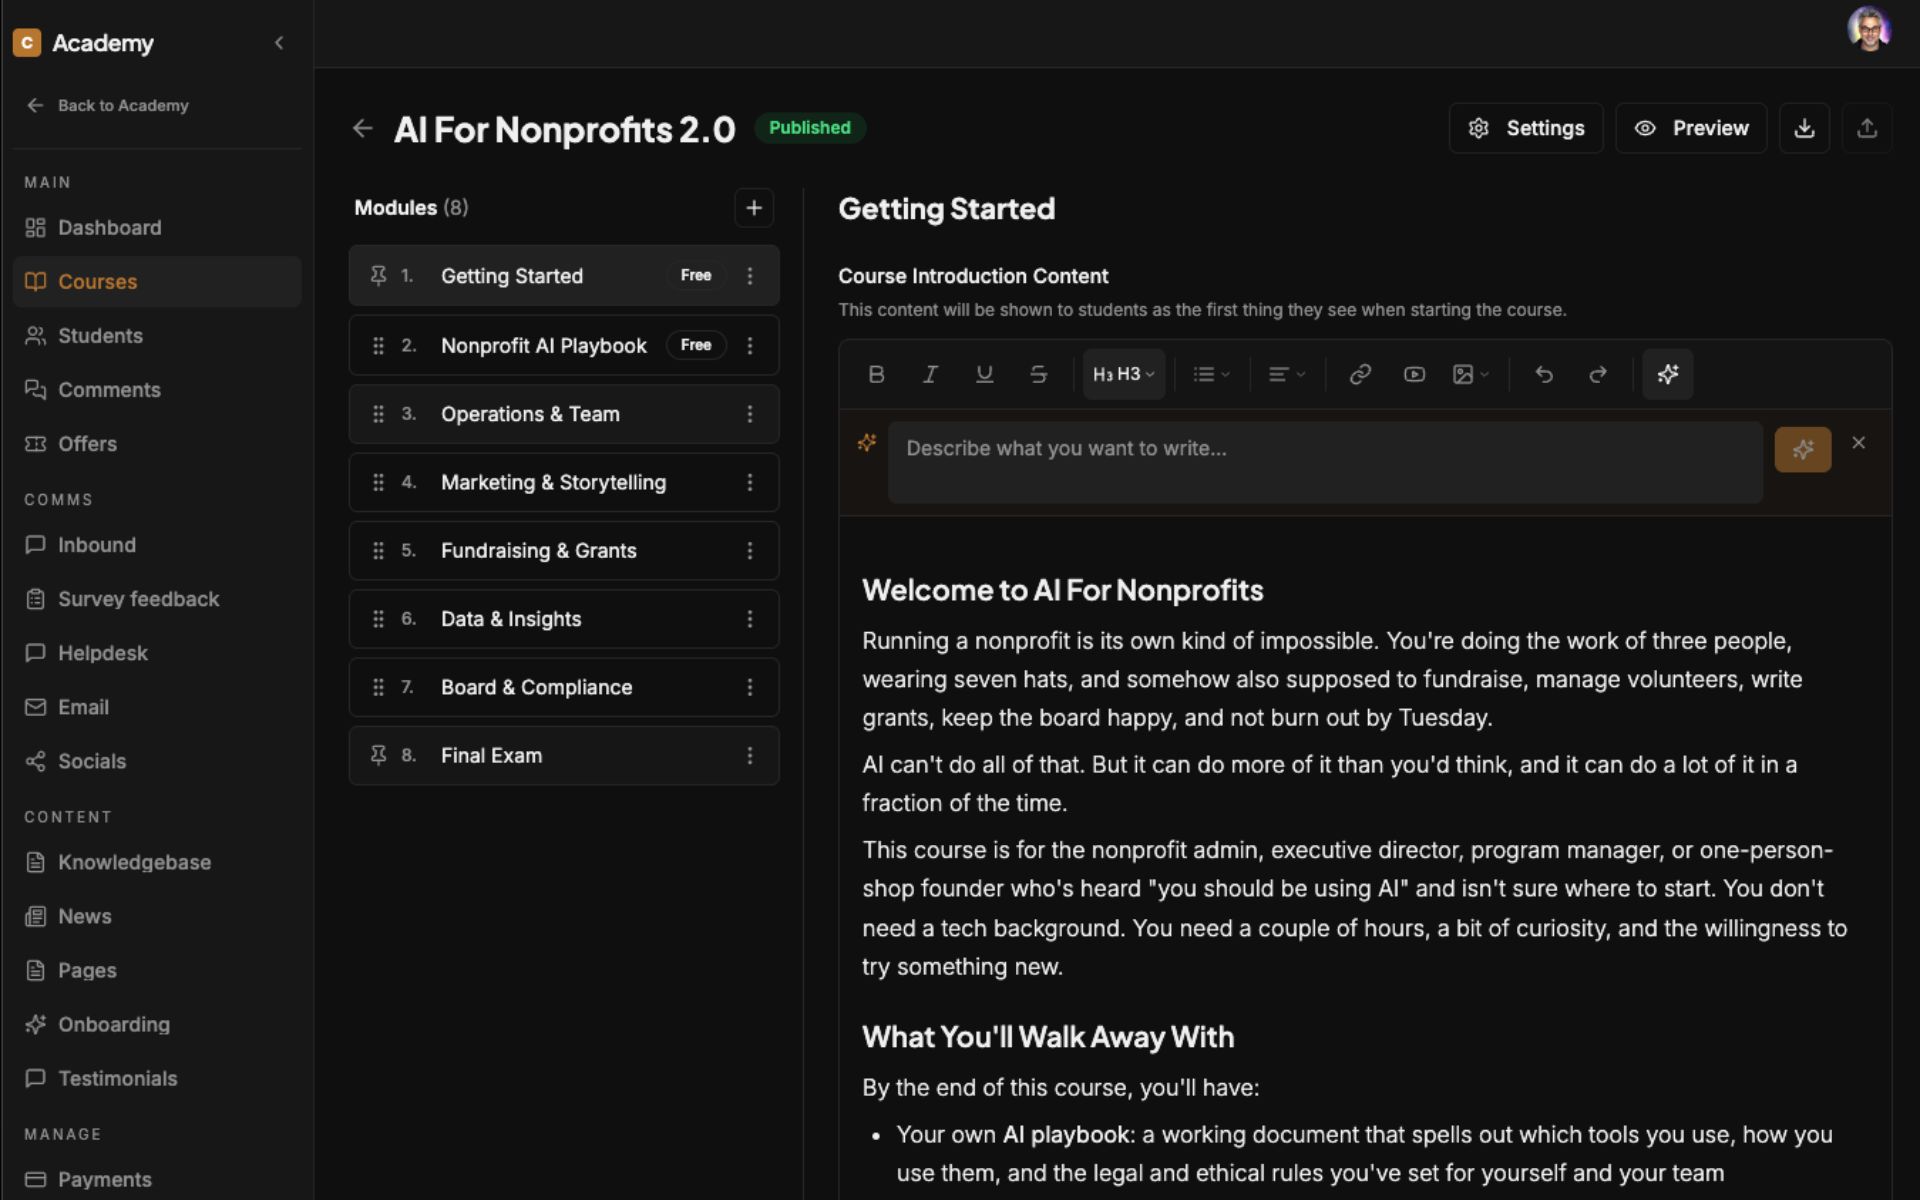The width and height of the screenshot is (1920, 1200).
Task: Open the text alignment dropdown
Action: (1286, 374)
